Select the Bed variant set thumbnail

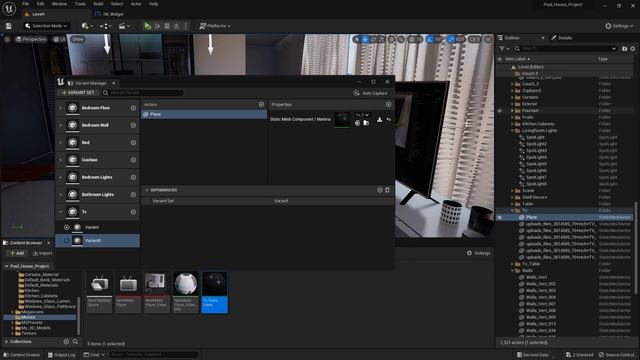coord(73,142)
